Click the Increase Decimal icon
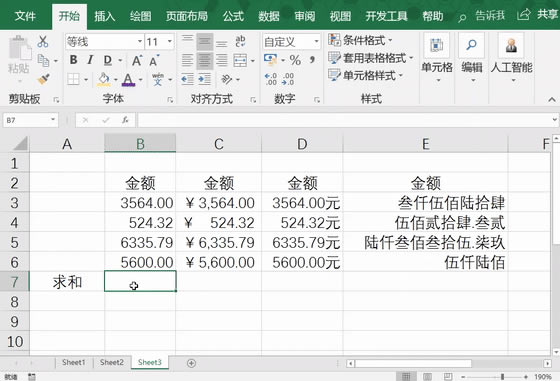Screen dimensions: 560x381 (x=271, y=79)
